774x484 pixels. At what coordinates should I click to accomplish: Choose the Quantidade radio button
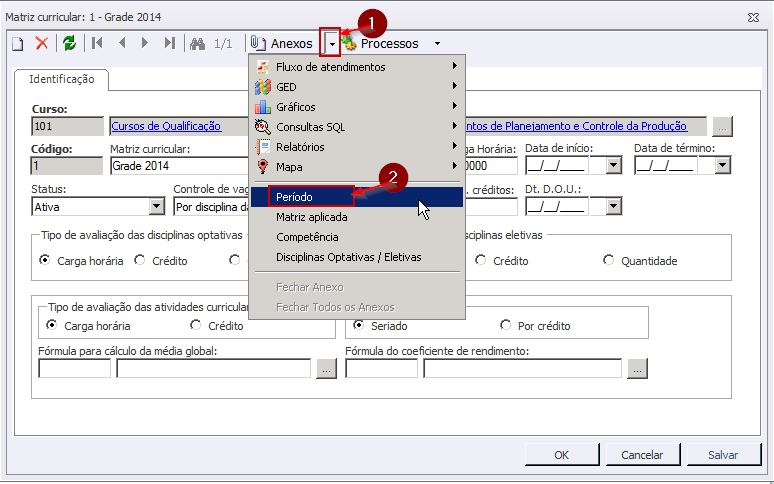coord(609,260)
